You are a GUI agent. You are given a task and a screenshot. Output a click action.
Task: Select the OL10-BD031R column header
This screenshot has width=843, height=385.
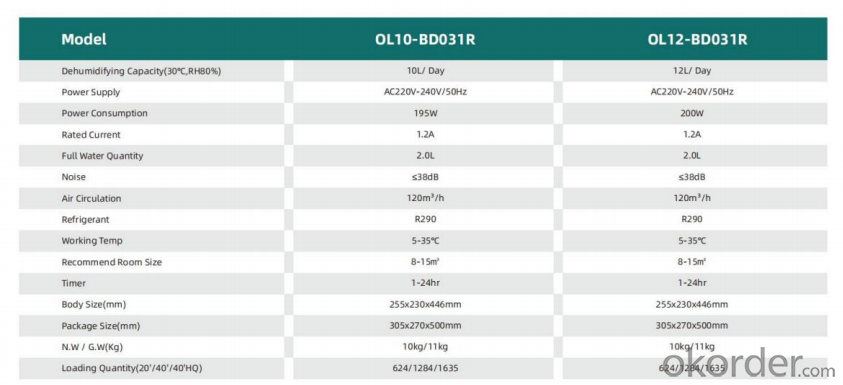(425, 39)
